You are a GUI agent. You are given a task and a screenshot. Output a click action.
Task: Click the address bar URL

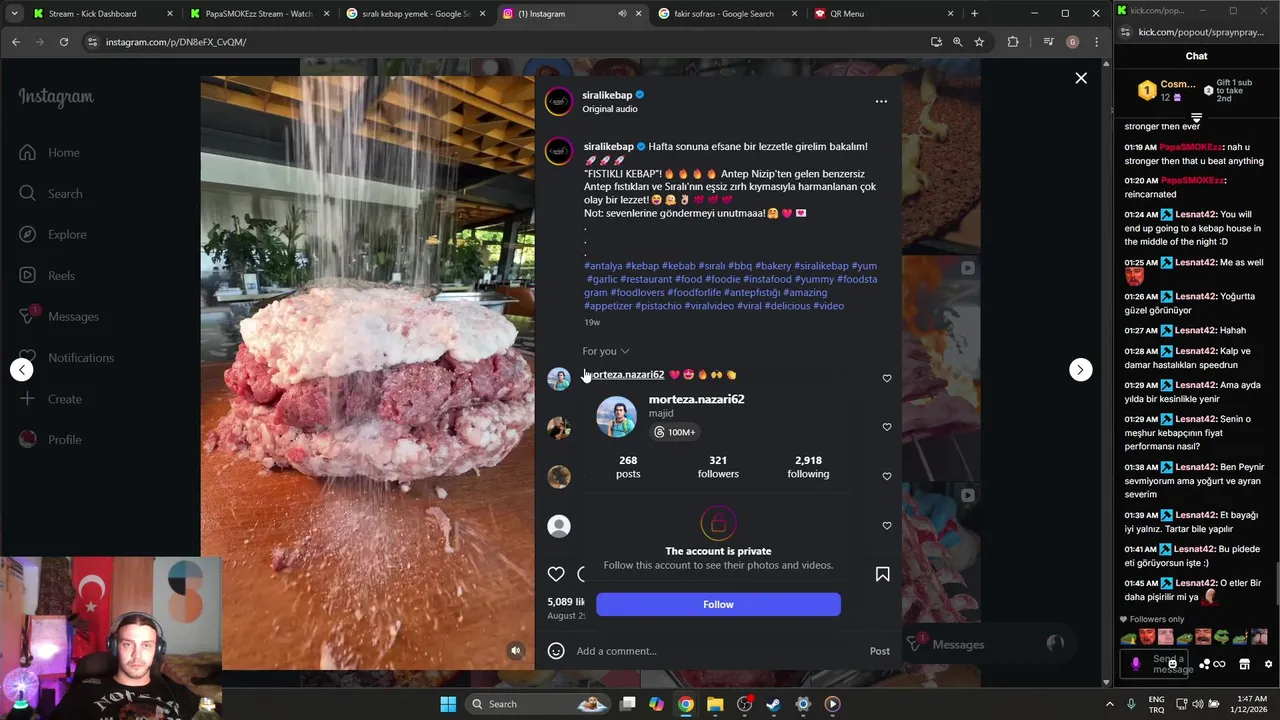point(176,42)
